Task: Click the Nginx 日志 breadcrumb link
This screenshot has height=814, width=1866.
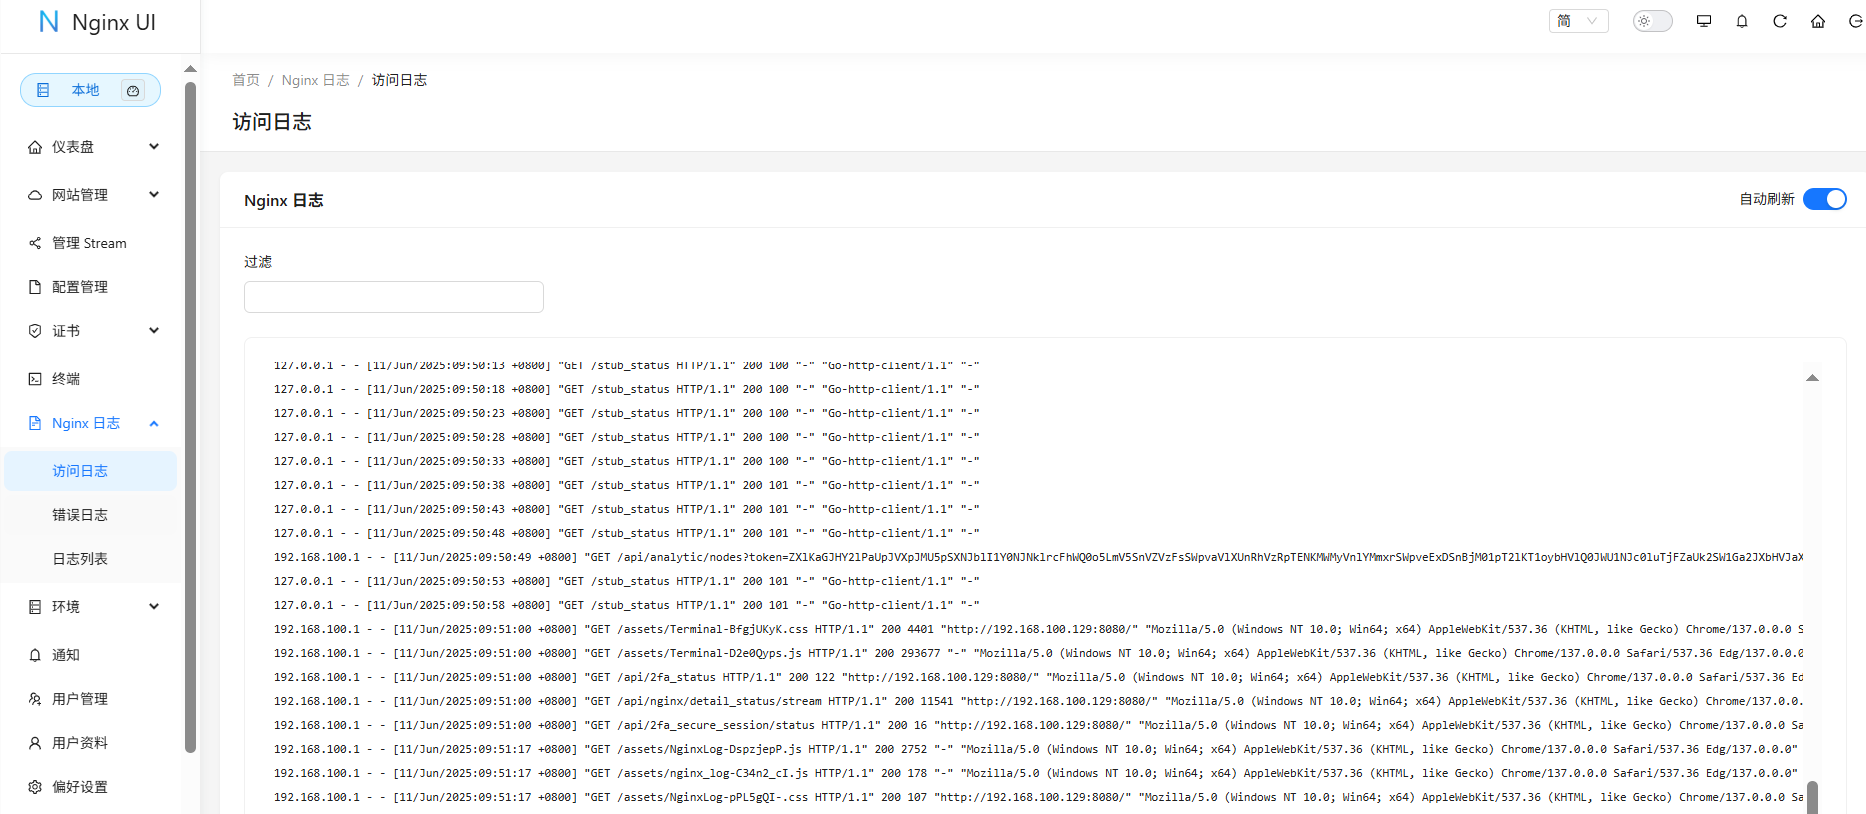Action: [x=315, y=80]
